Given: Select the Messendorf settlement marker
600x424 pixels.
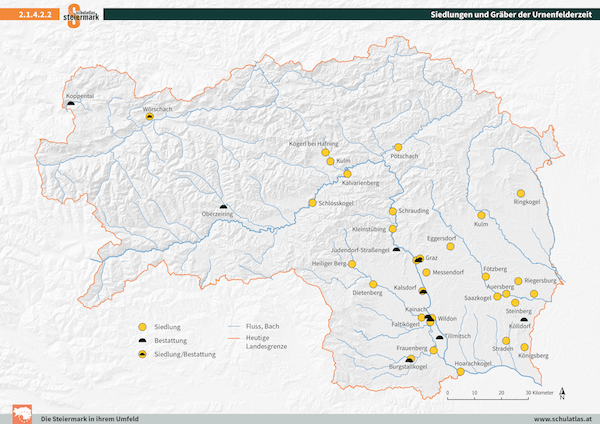Looking at the screenshot, I should pyautogui.click(x=426, y=272).
